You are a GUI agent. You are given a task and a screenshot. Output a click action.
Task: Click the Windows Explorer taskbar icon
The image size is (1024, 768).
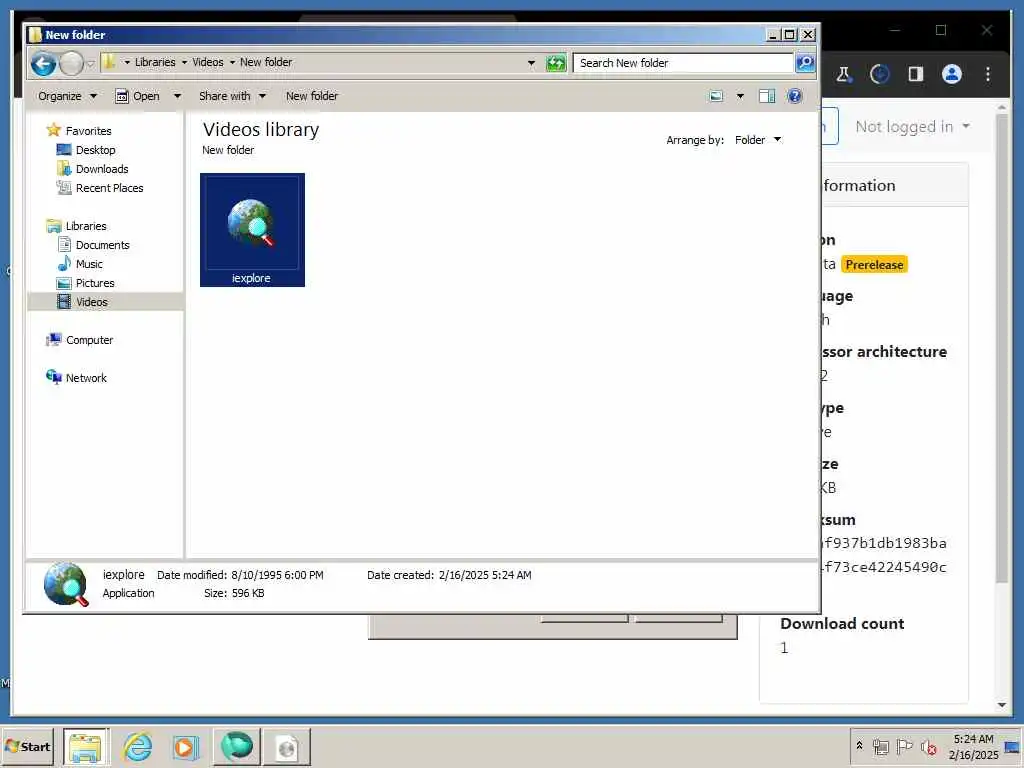click(x=86, y=747)
